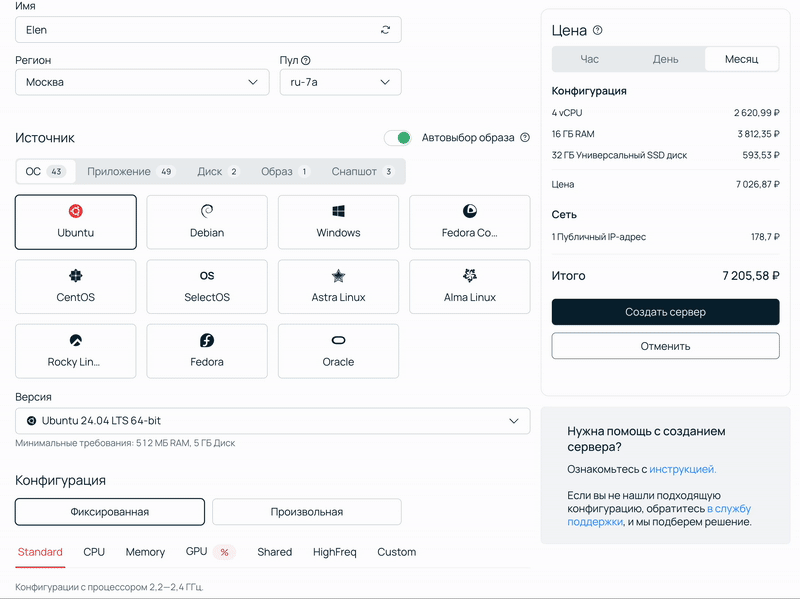Show price per Месяц
Screen dimensions: 800x599
741,59
